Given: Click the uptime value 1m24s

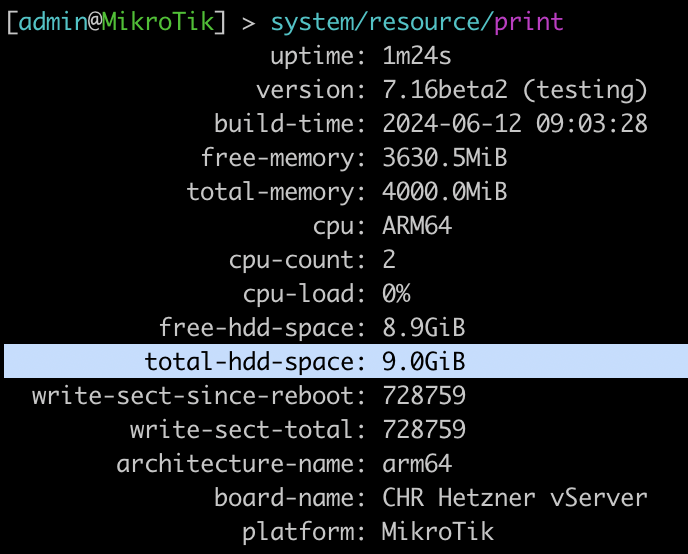Looking at the screenshot, I should (417, 56).
